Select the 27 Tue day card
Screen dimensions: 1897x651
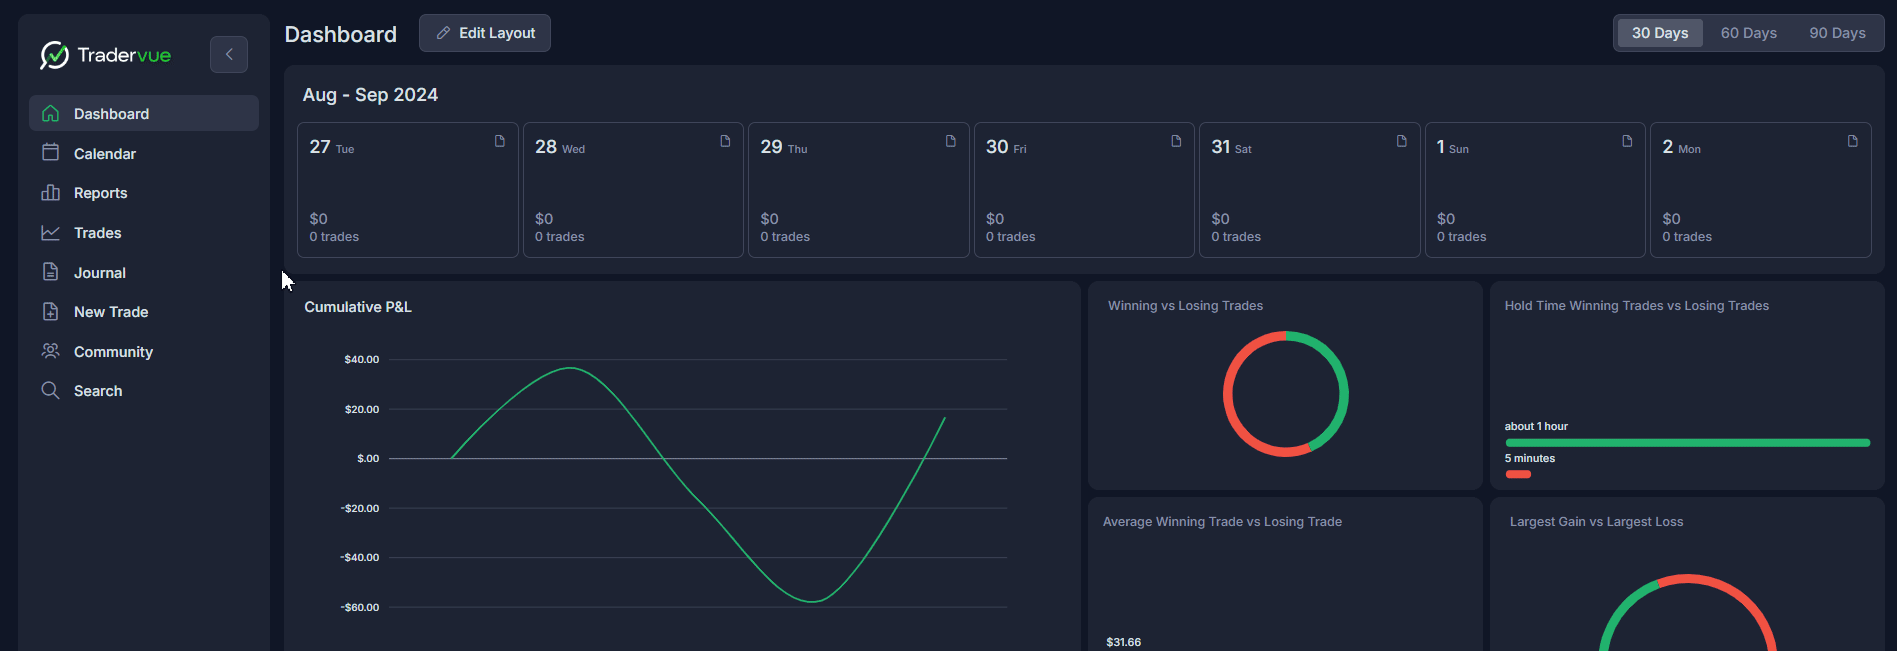pyautogui.click(x=408, y=190)
